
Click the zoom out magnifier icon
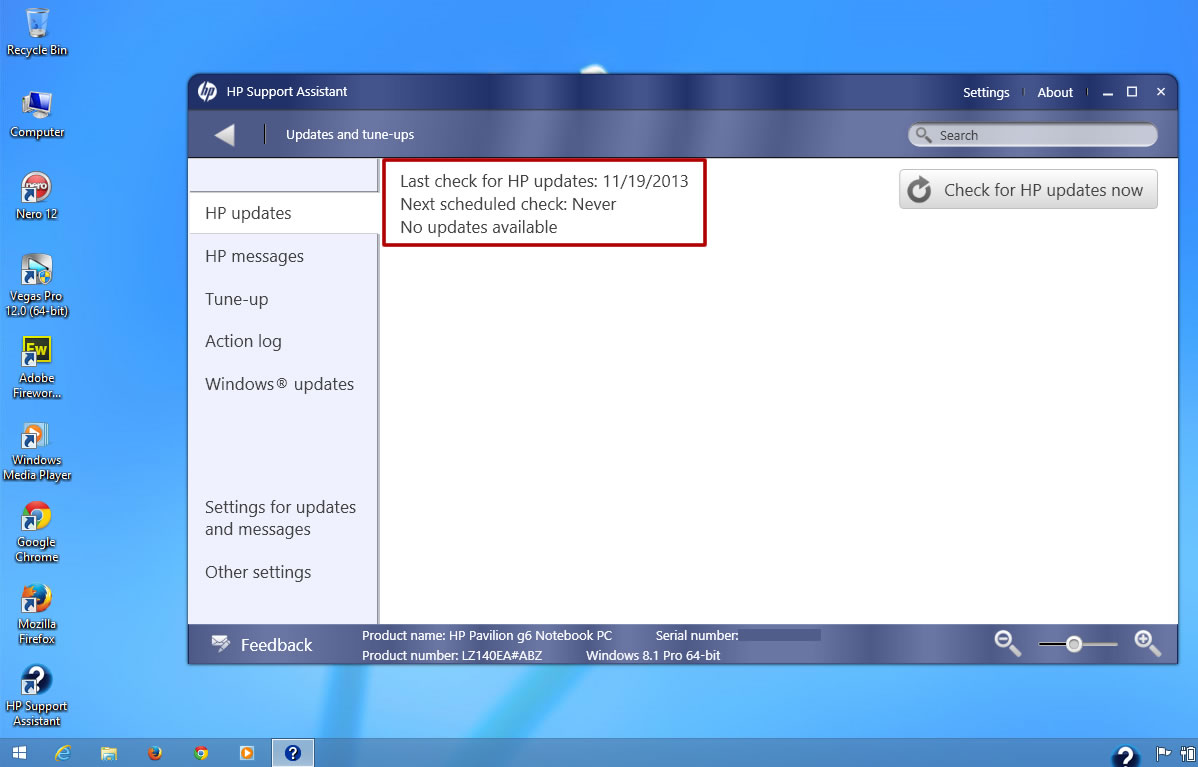click(x=1007, y=643)
